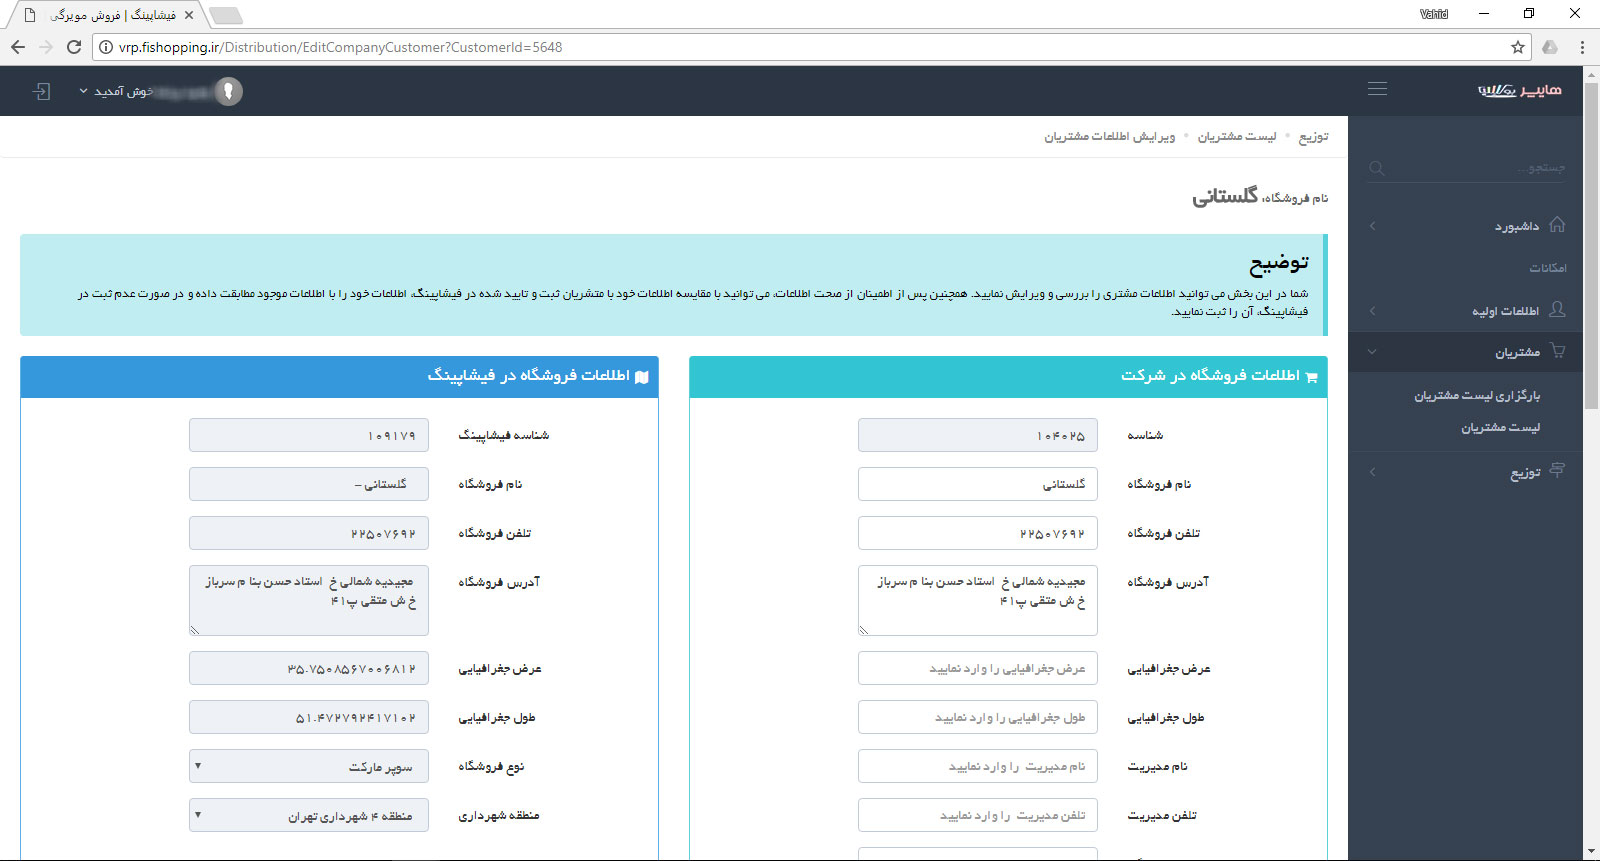Click the hamburger menu icon
The height and width of the screenshot is (861, 1600).
[1377, 89]
